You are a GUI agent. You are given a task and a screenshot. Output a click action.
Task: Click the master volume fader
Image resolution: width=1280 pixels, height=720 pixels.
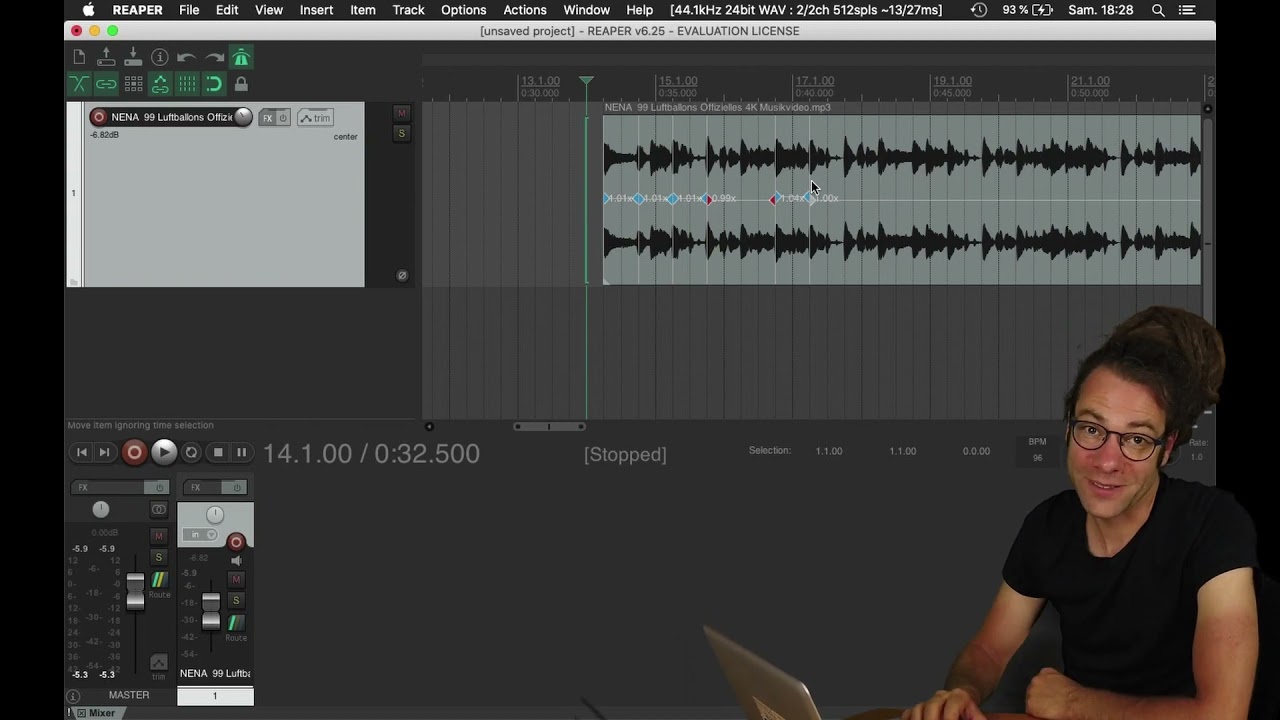click(x=135, y=590)
